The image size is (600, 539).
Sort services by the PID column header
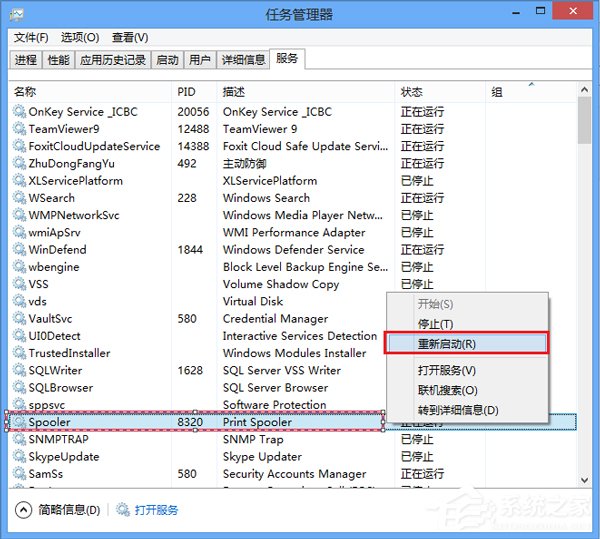click(194, 92)
